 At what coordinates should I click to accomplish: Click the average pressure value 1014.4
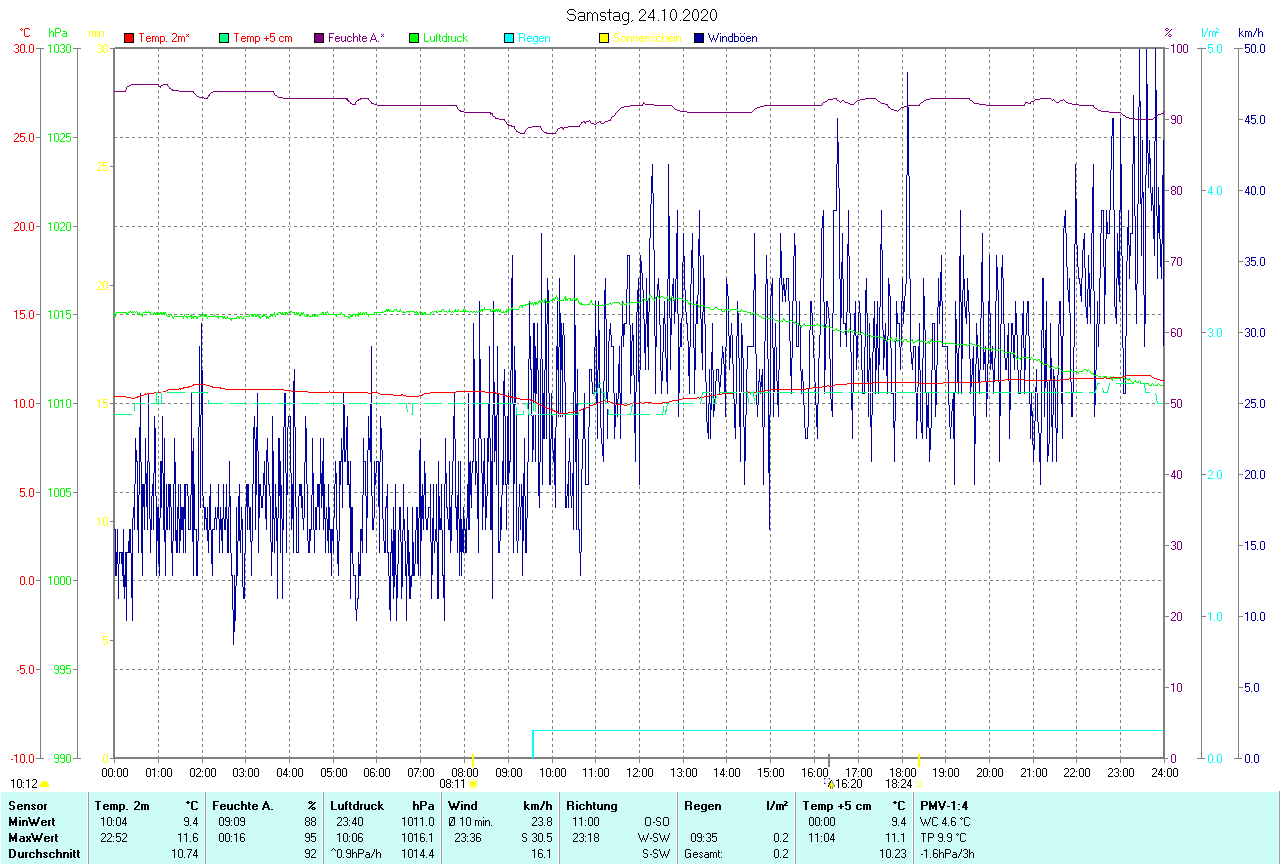417,854
